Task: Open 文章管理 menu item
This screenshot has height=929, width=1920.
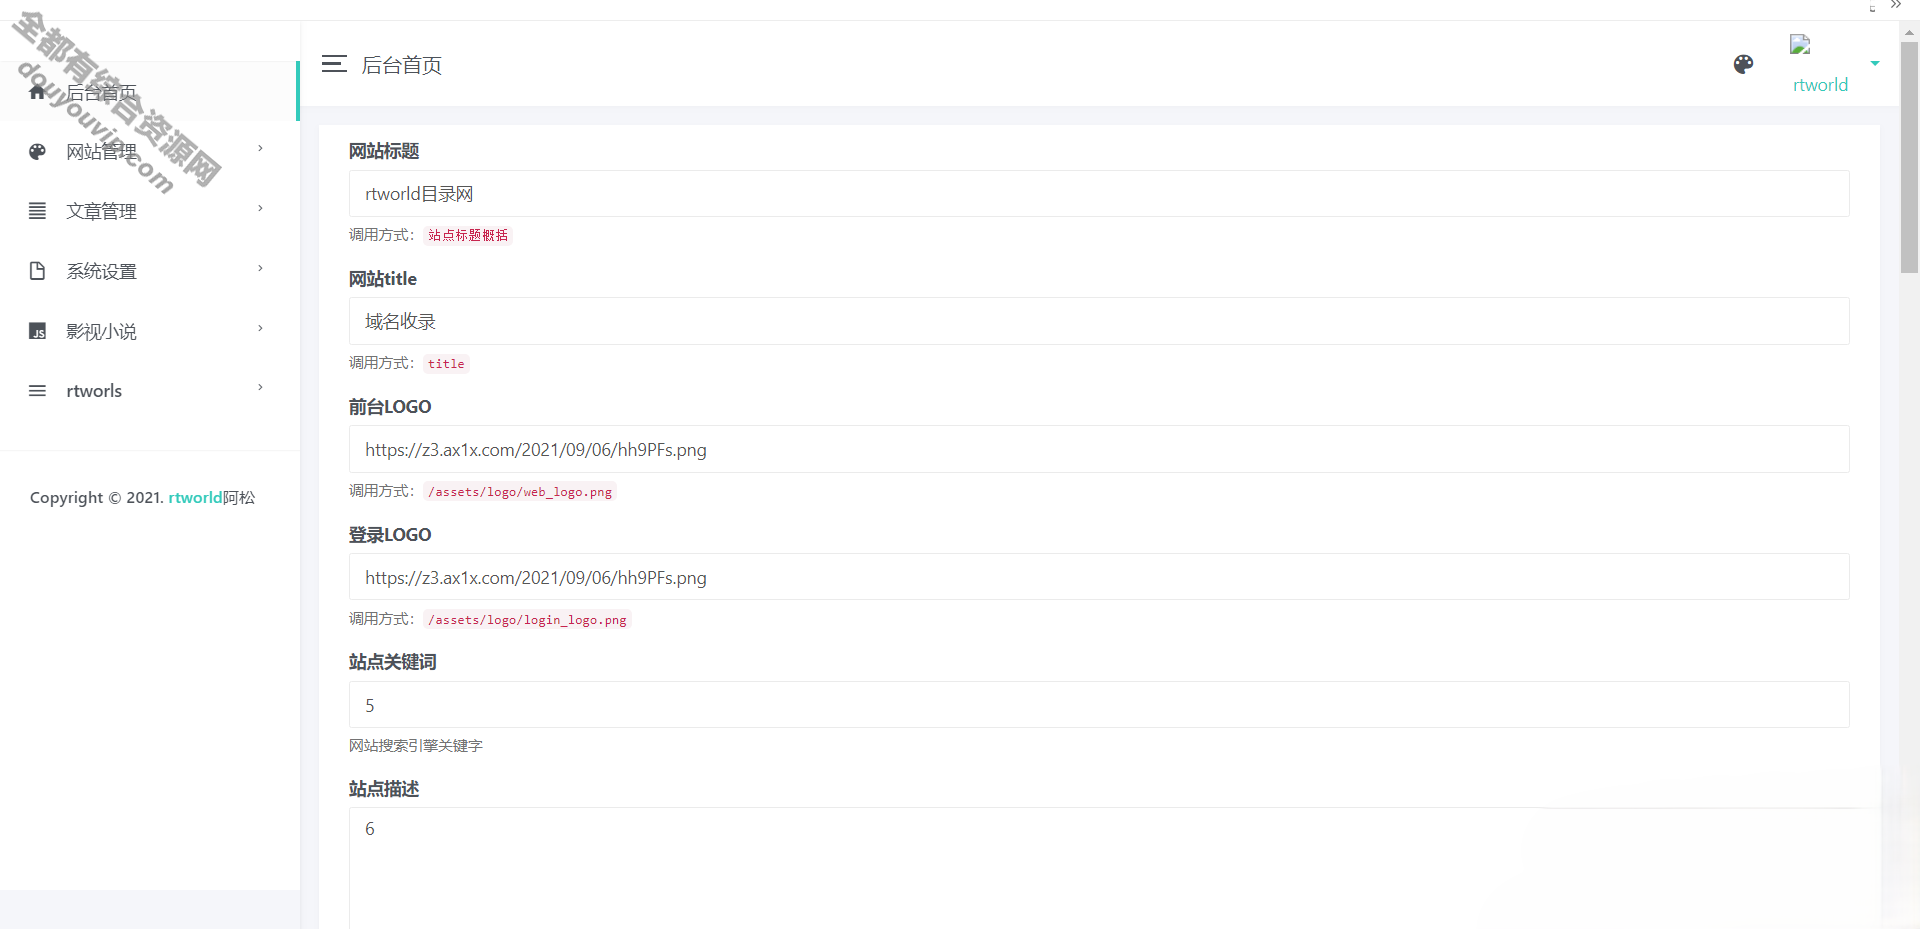Action: pos(149,211)
